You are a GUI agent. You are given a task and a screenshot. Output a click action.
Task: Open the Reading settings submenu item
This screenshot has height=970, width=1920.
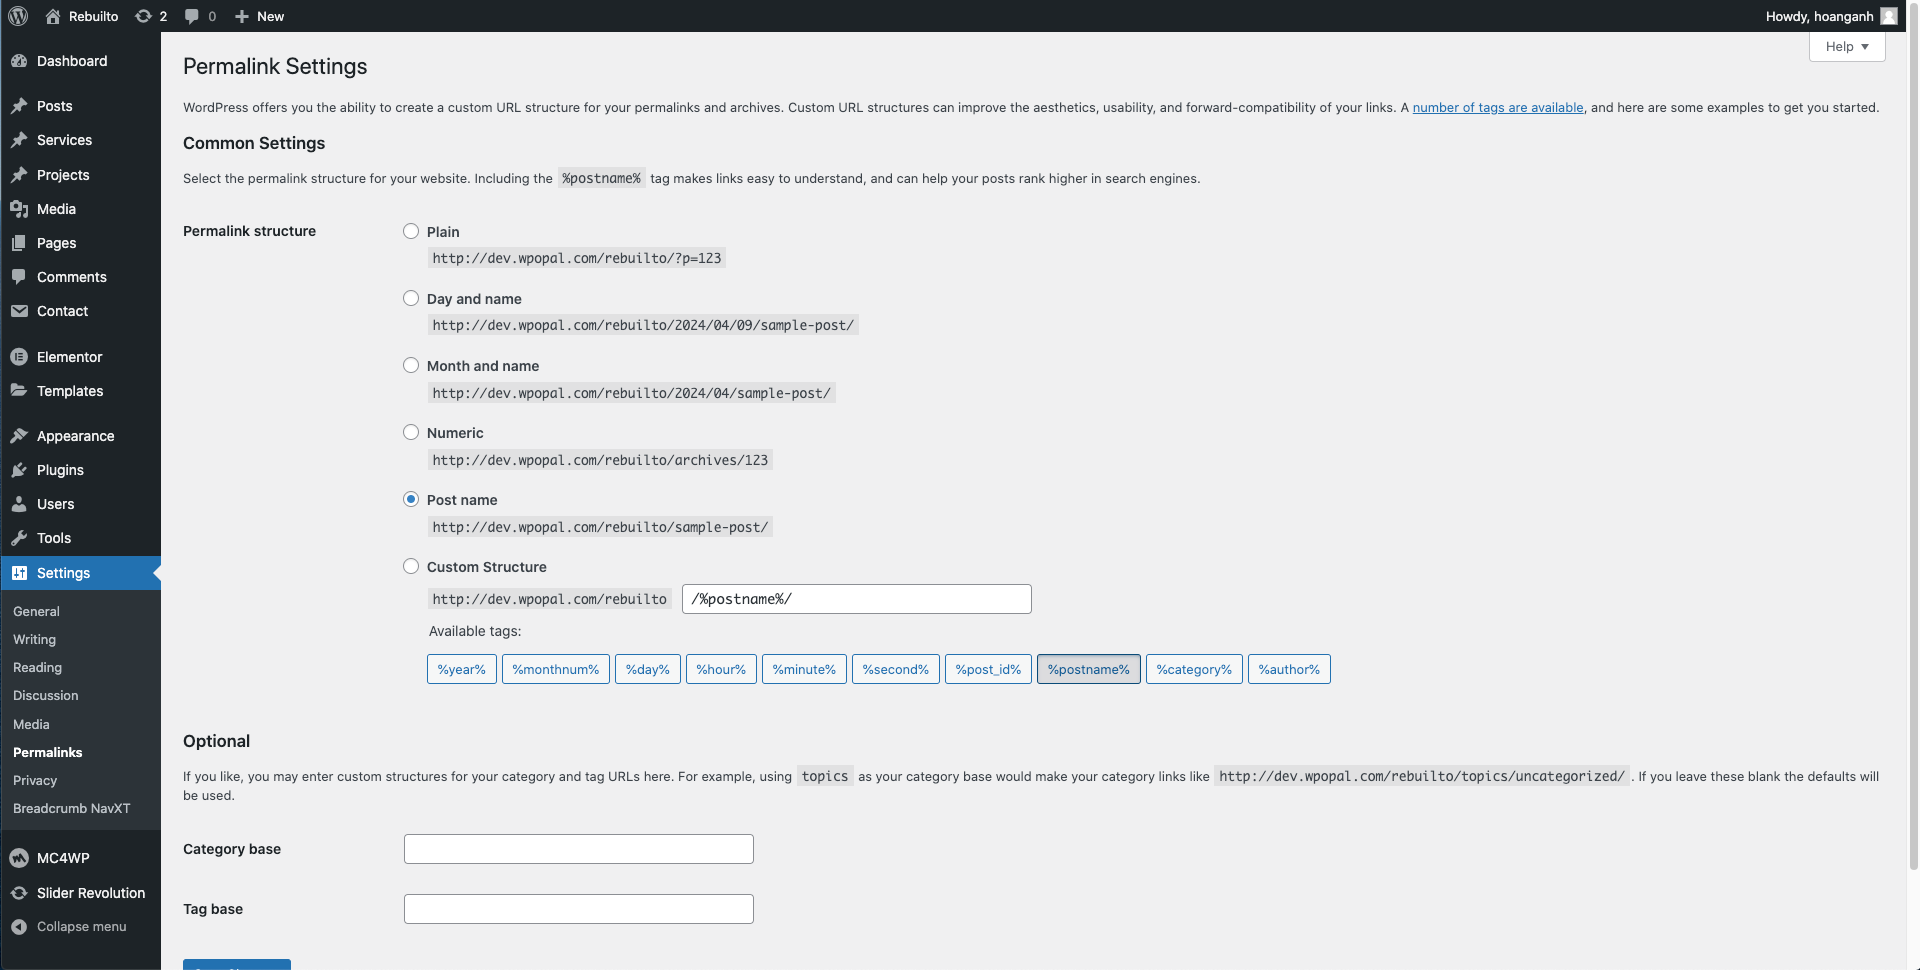coord(37,667)
